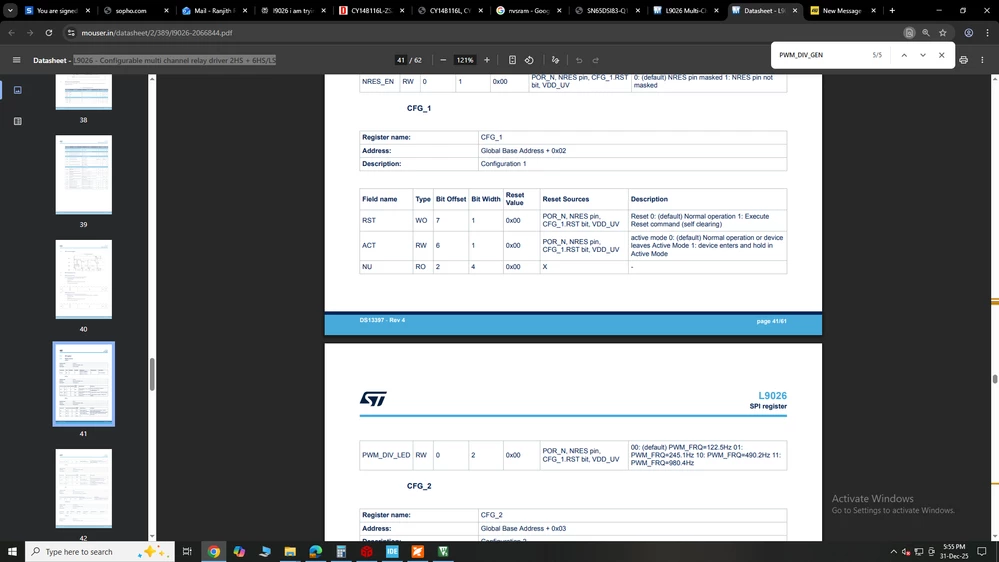Edit the PWM_DIV_GEN search field
Screen dimensions: 999x562
pyautogui.click(x=822, y=55)
